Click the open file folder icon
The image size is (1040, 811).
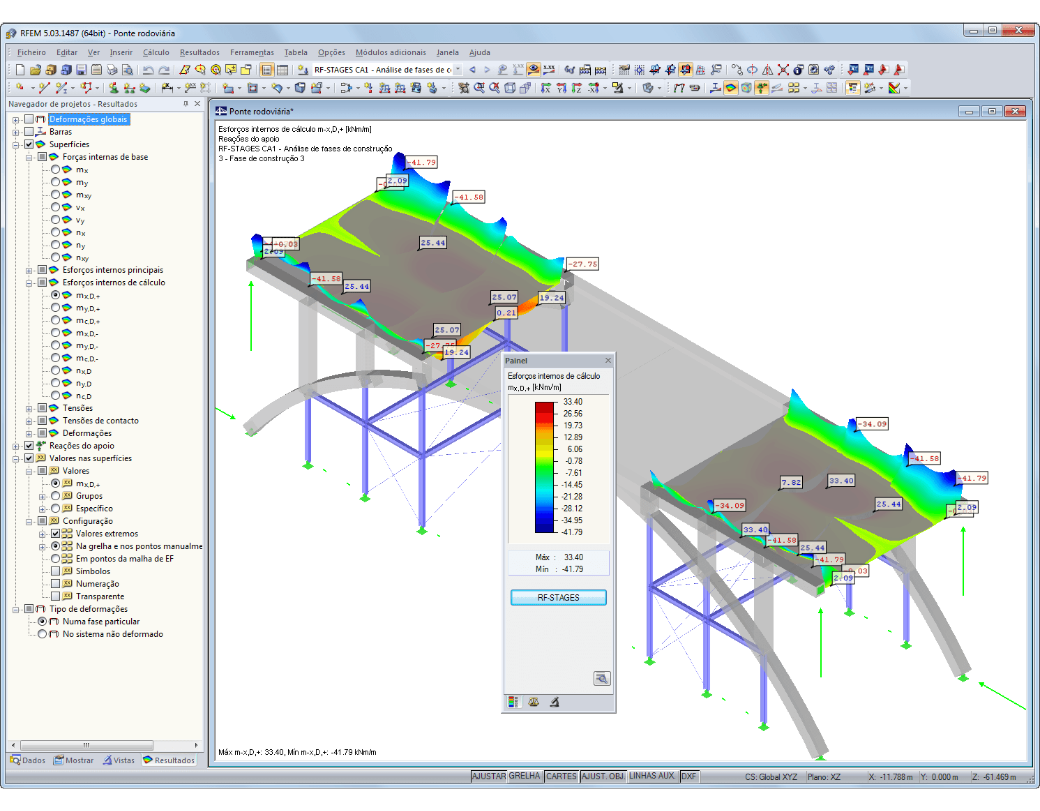35,70
